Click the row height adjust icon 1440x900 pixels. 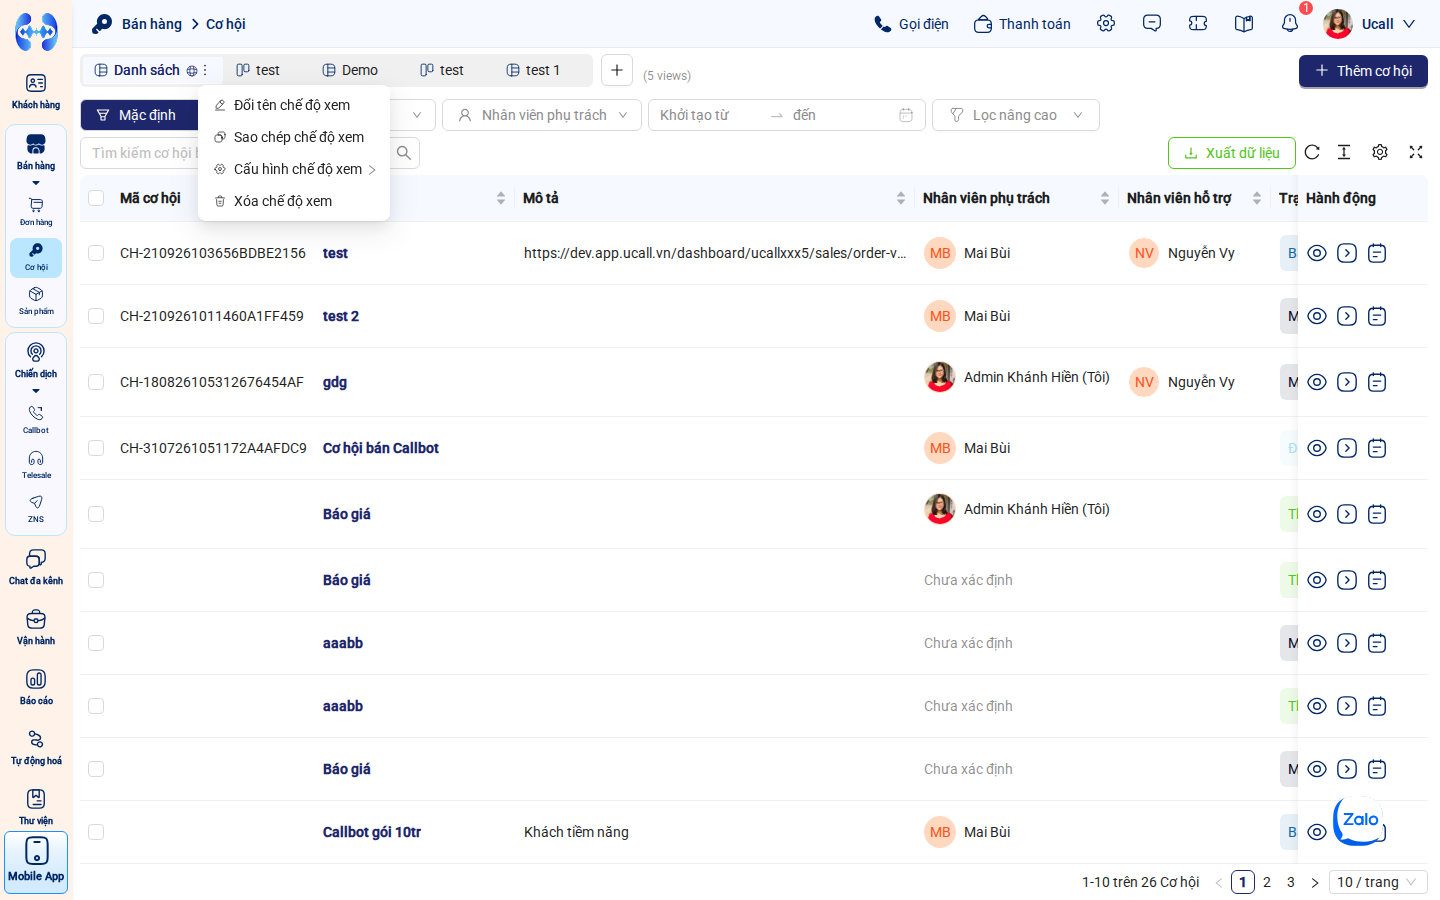[x=1344, y=152]
